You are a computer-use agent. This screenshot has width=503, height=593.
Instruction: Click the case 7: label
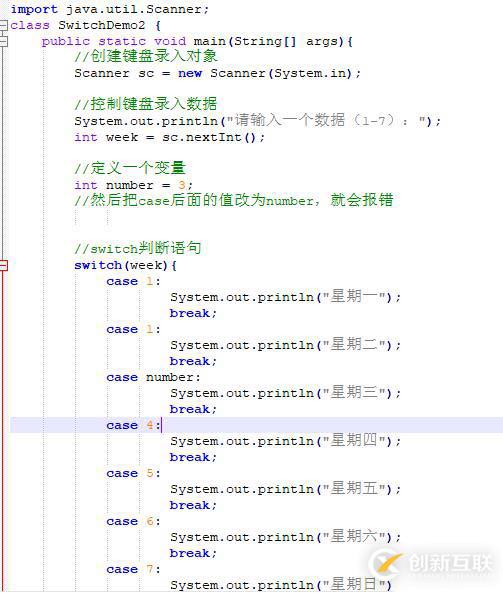134,570
